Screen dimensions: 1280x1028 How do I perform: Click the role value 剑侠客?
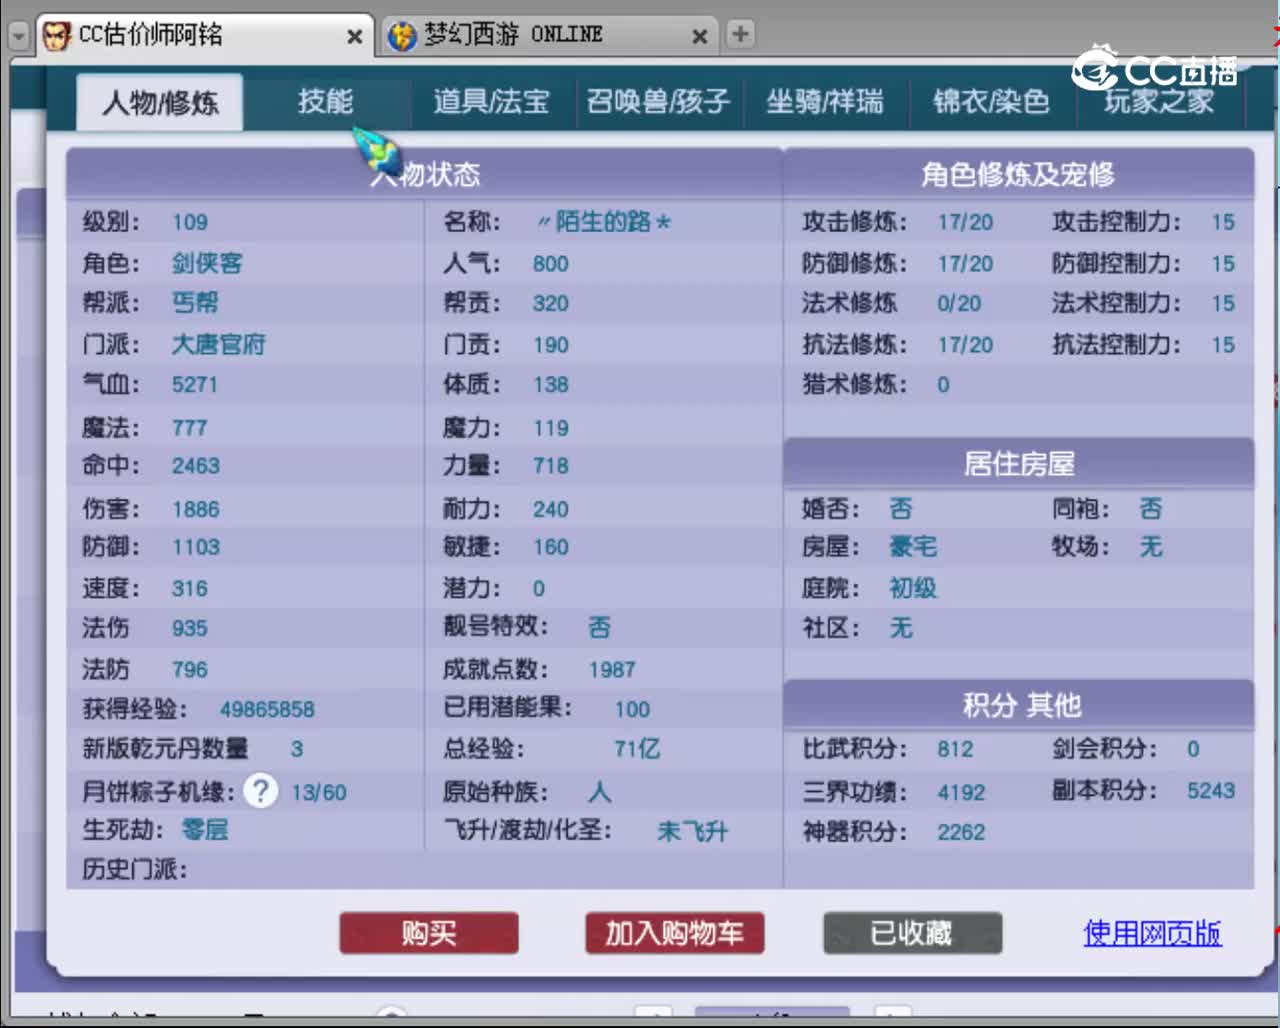pyautogui.click(x=207, y=263)
